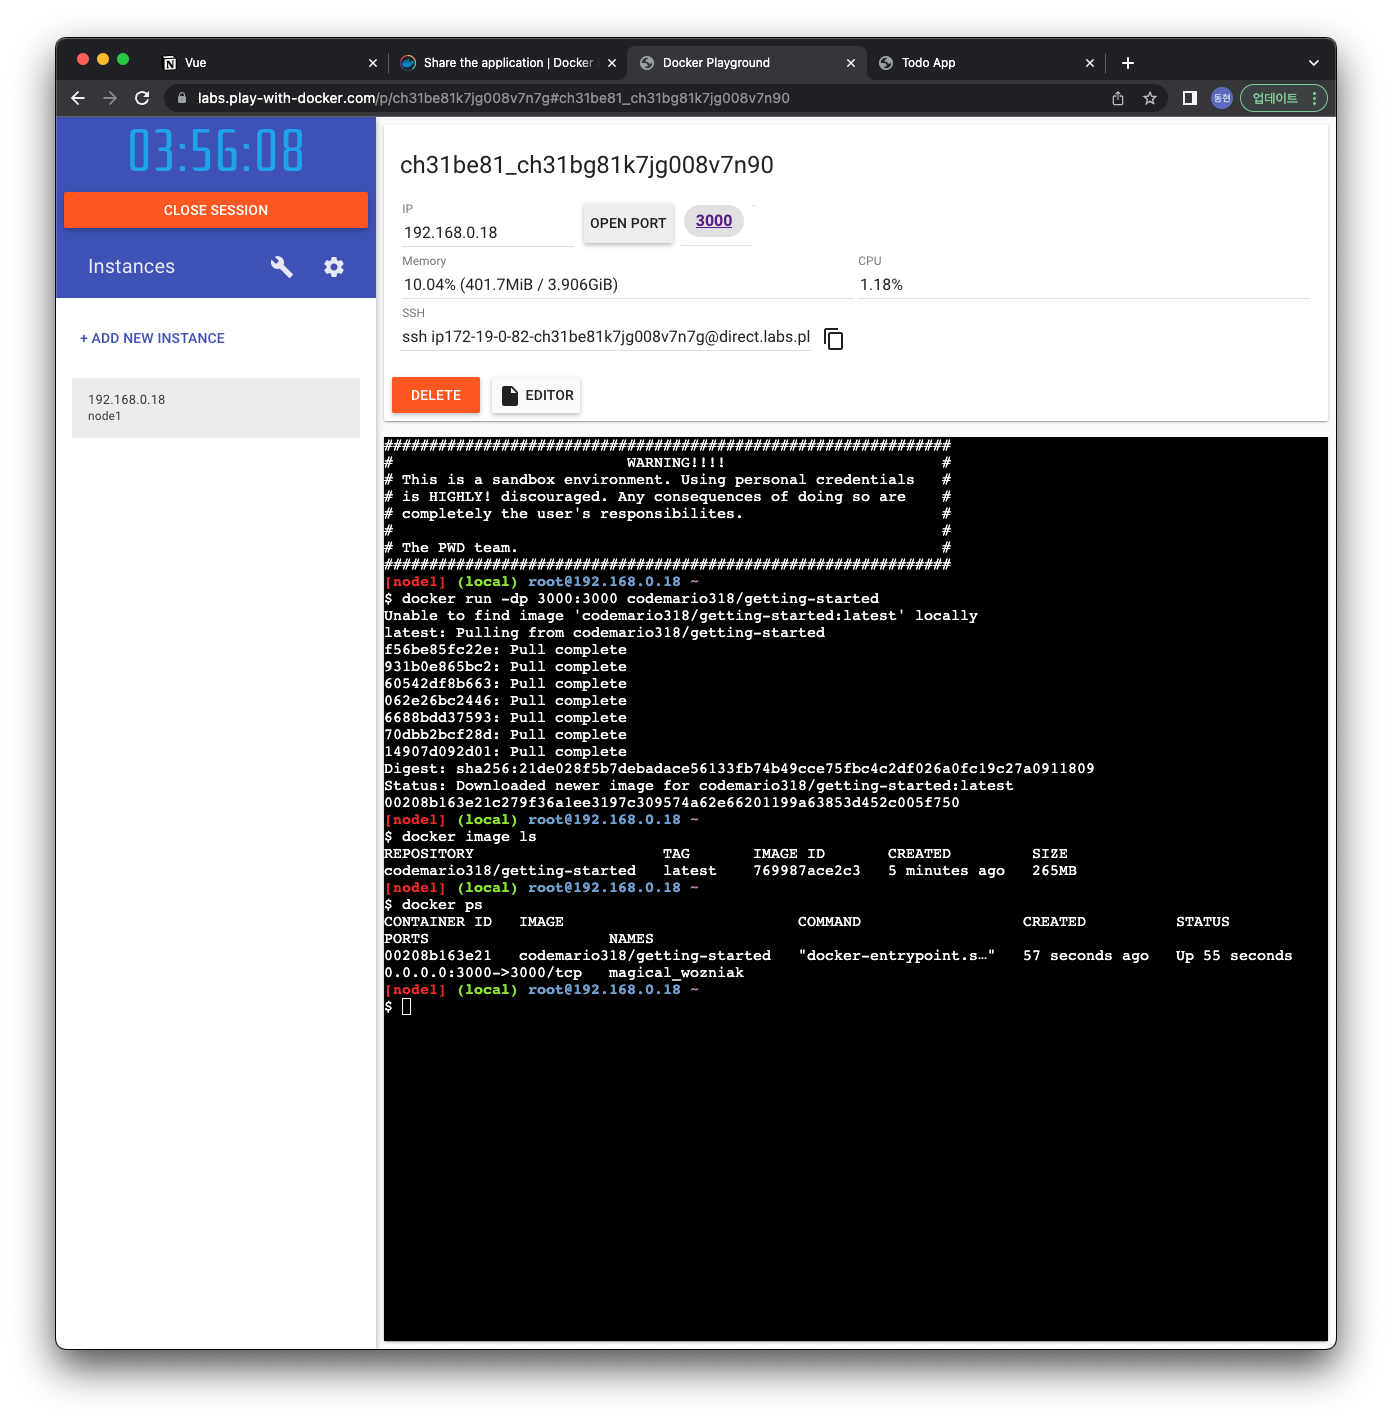Screen dimensions: 1392x1423
Task: Close the Docker Playground tab
Action: coord(851,63)
